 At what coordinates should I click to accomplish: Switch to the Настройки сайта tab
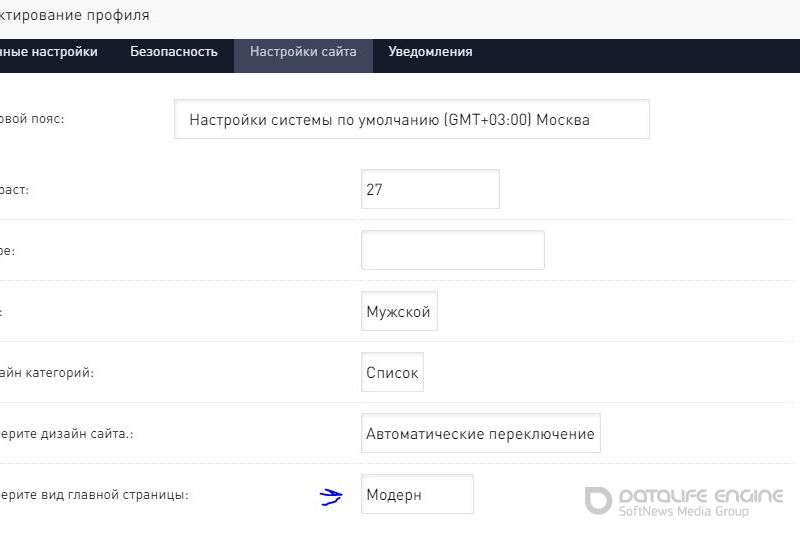pyautogui.click(x=303, y=52)
